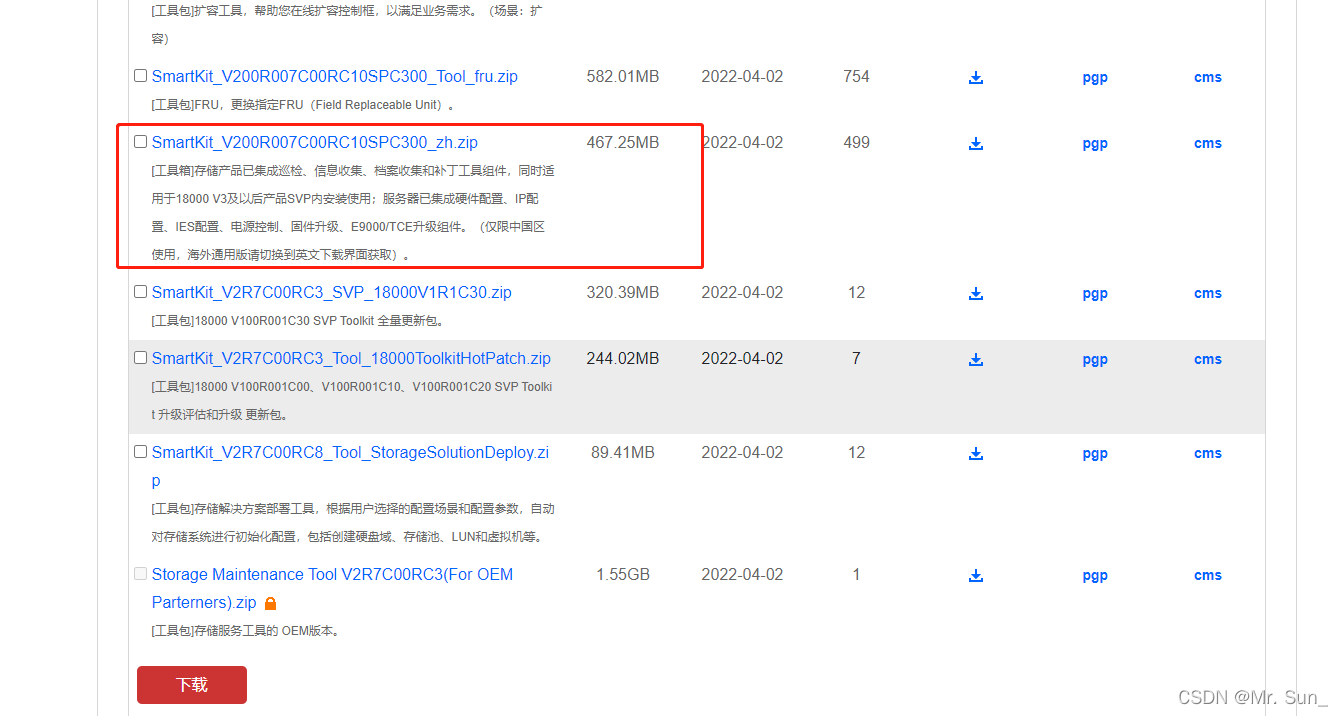Click description '[工具包]存储服务工具的 OEM版本。'
This screenshot has width=1343, height=716.
click(246, 631)
